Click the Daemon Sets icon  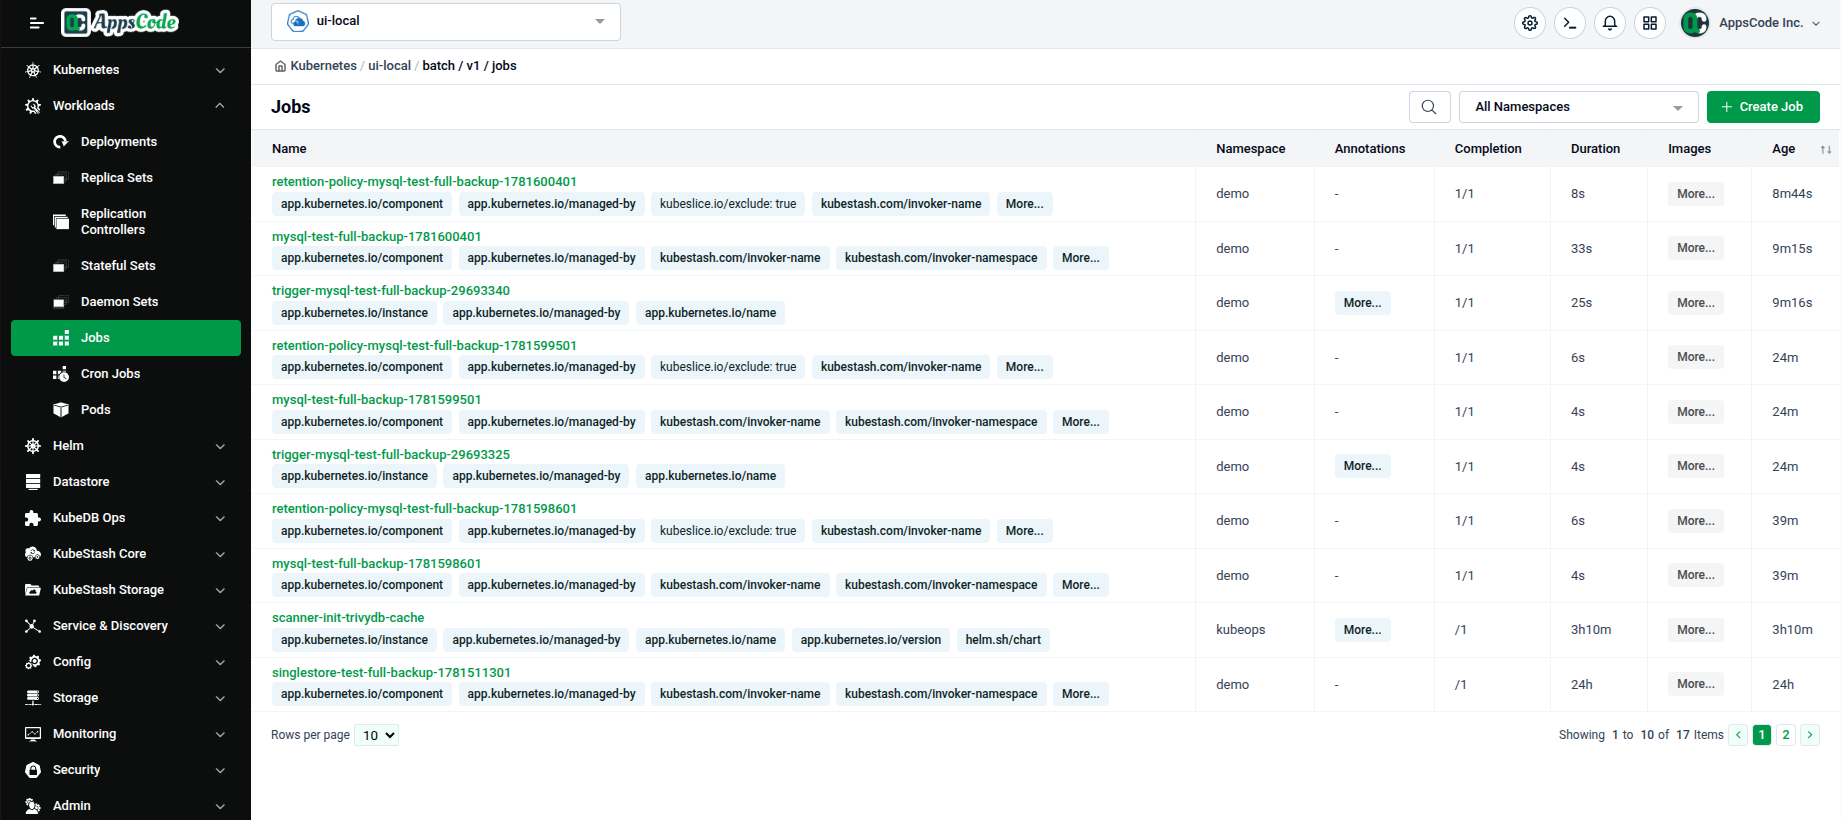[x=61, y=302]
